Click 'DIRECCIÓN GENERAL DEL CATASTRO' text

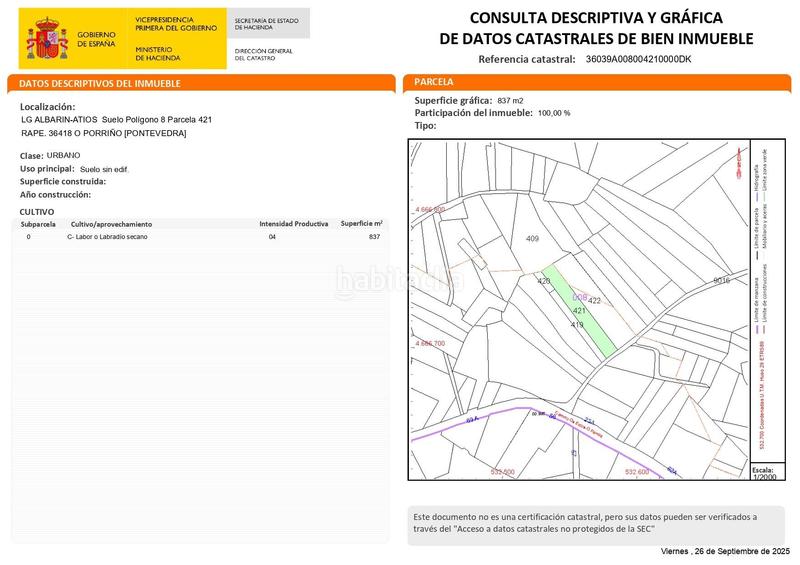263,55
